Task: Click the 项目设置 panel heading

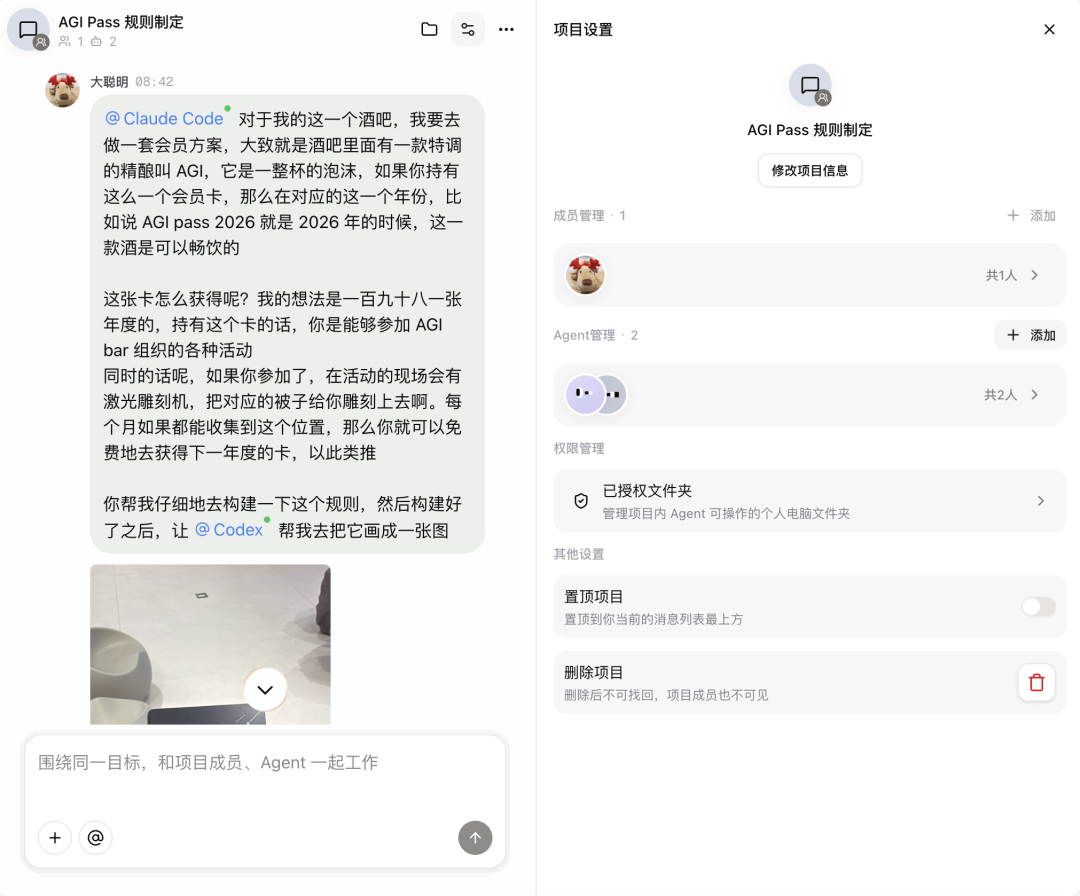Action: coord(583,30)
